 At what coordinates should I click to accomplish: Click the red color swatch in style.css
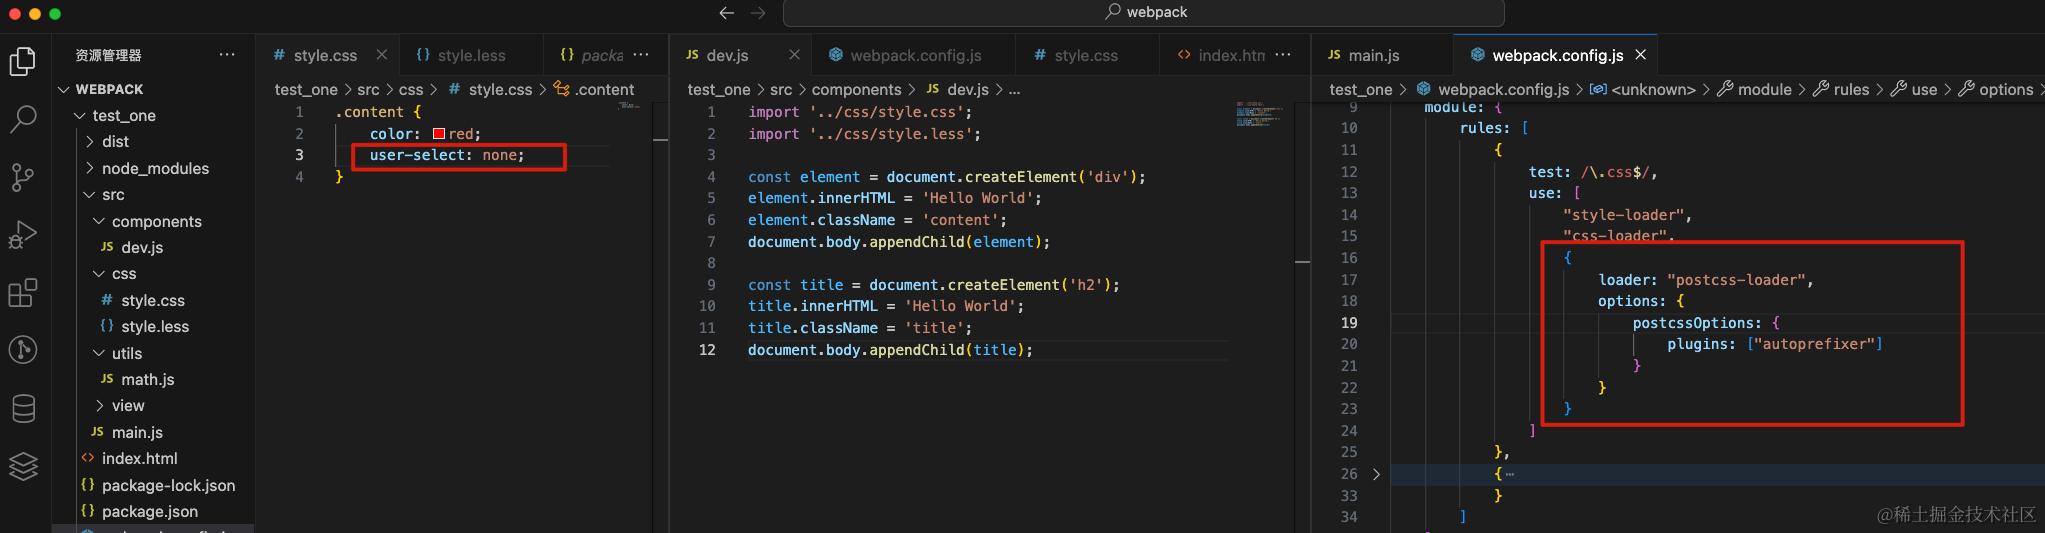[x=439, y=134]
